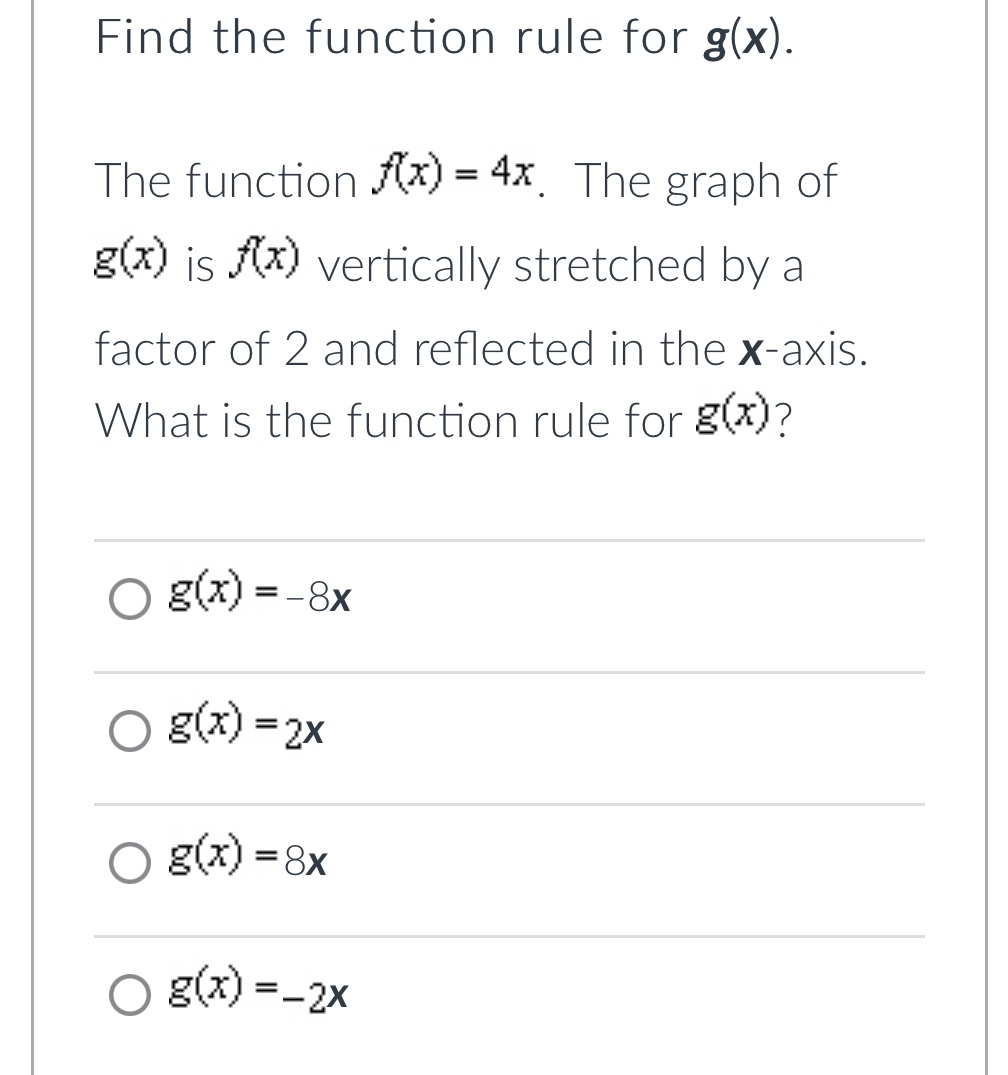Click the answer label g(x) = -8x
Screen dimensions: 1008x1075
(x=258, y=596)
